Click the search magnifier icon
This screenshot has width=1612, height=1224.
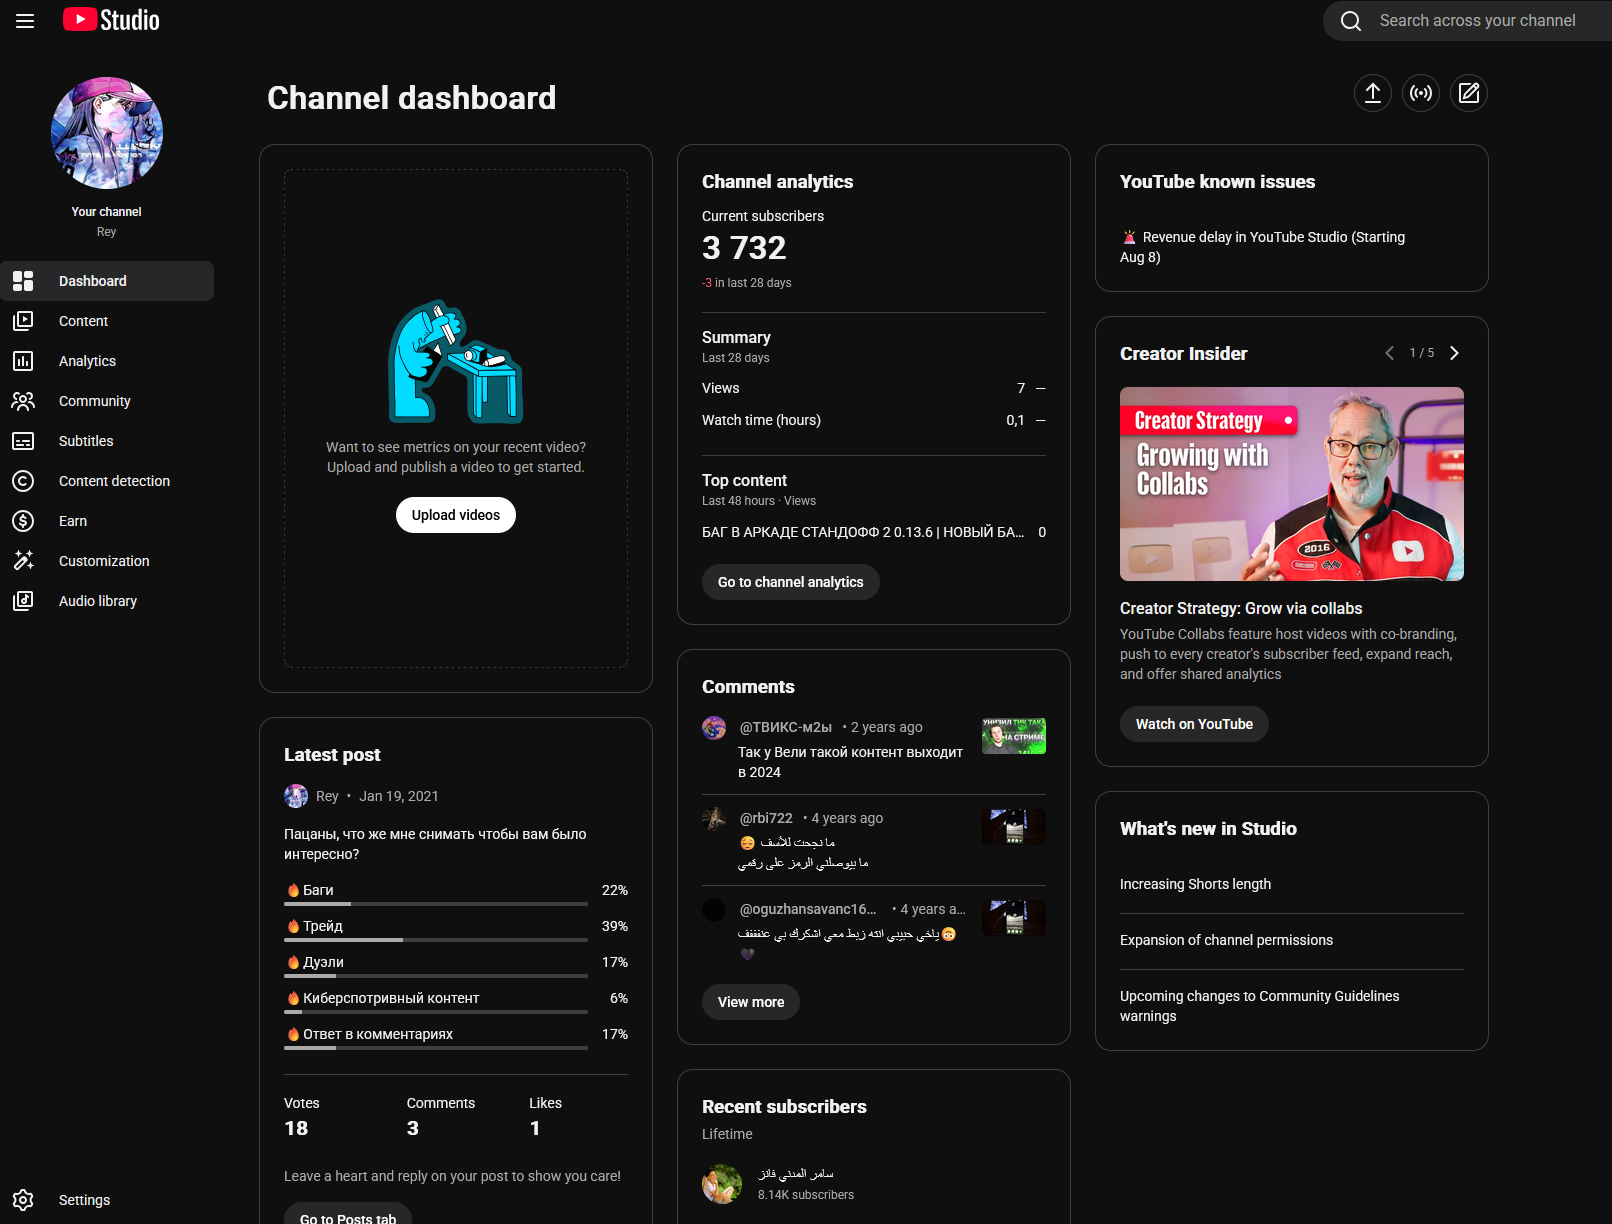(x=1351, y=21)
